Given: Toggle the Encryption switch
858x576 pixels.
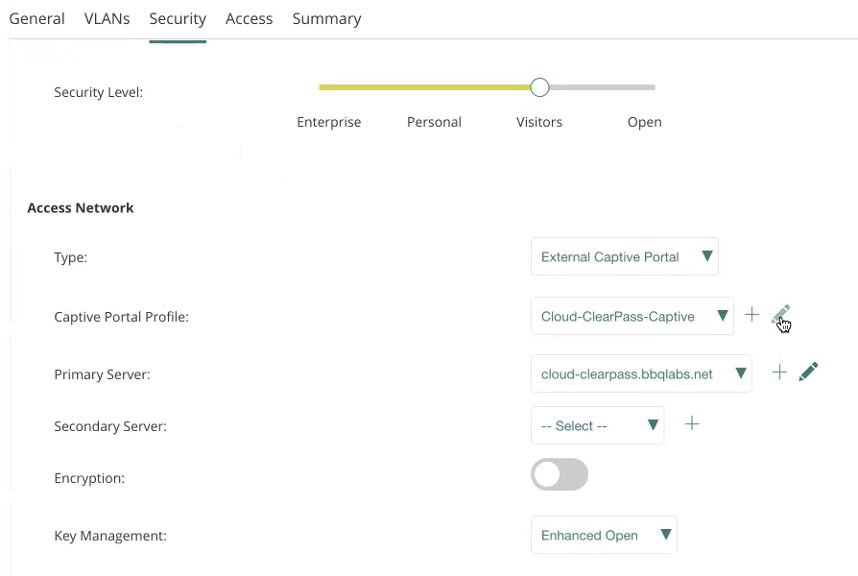Looking at the screenshot, I should coord(559,476).
